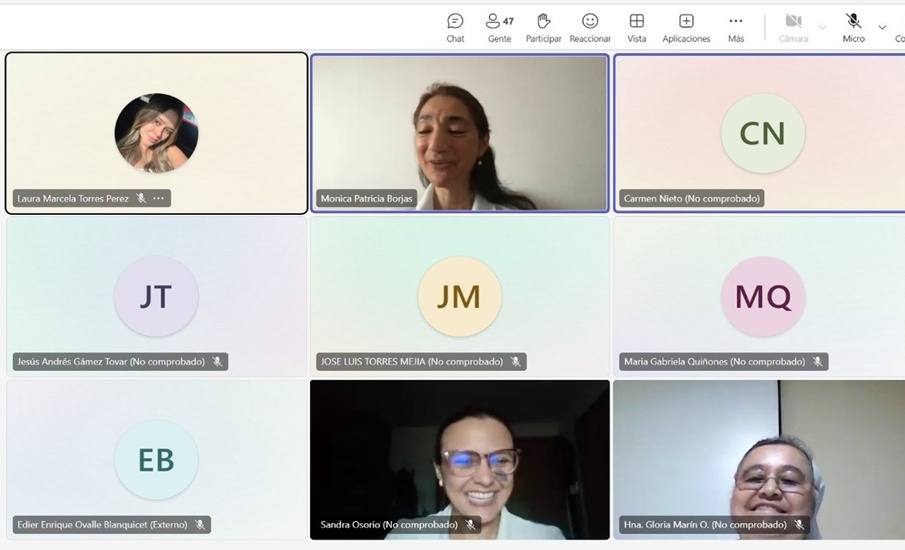Click the participant count 47

508,21
